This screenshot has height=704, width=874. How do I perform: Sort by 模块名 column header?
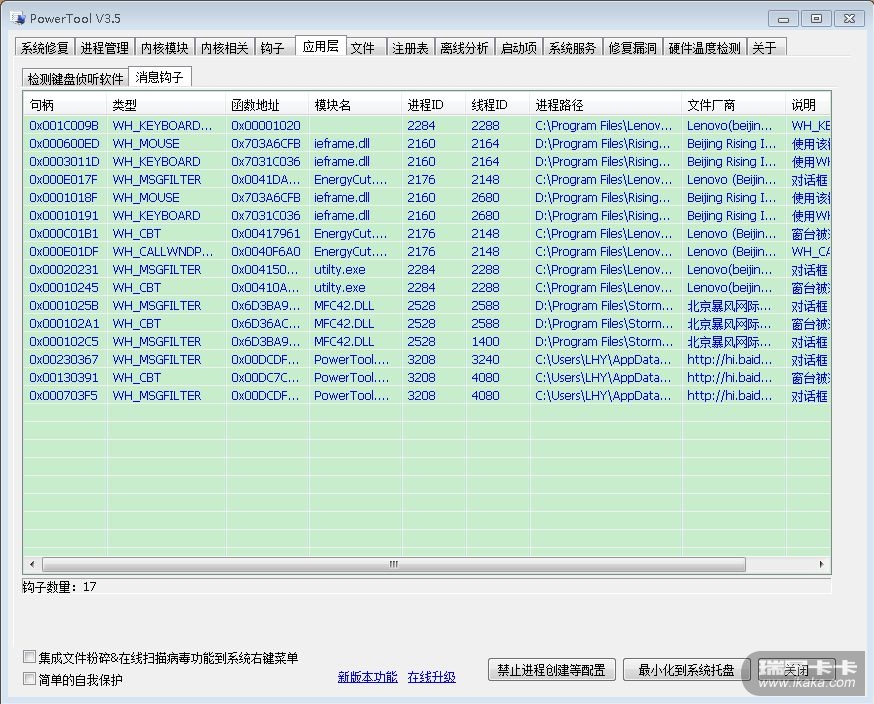(x=354, y=105)
